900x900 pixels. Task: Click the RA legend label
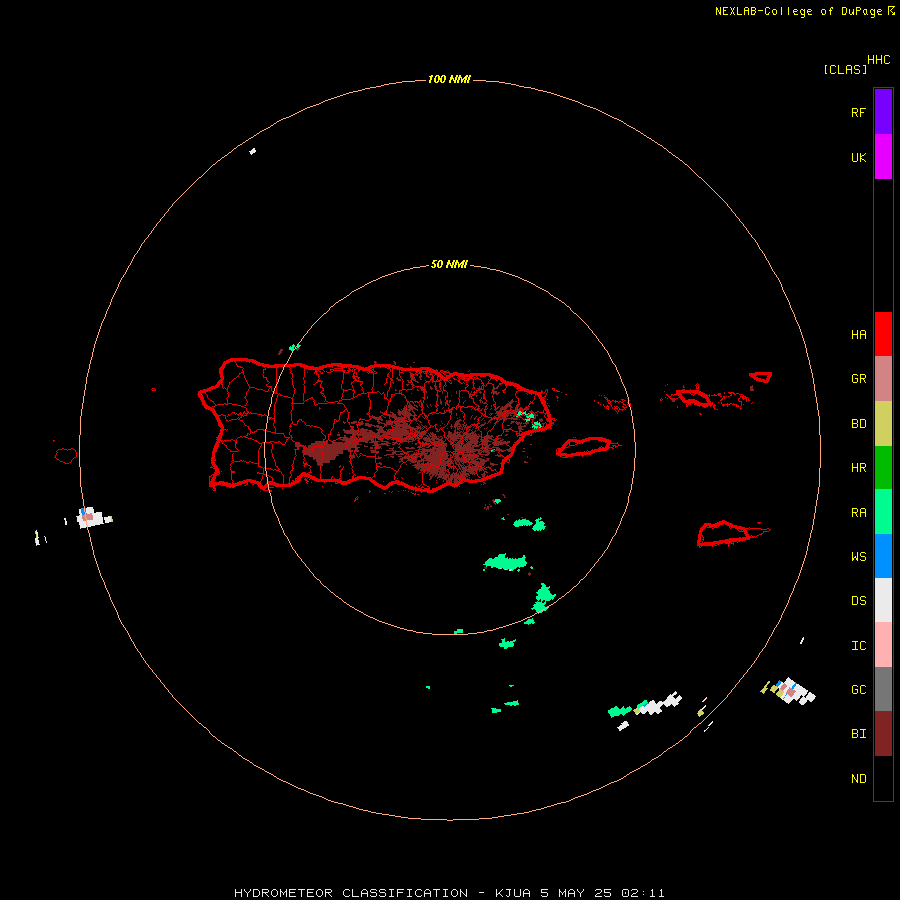(858, 512)
